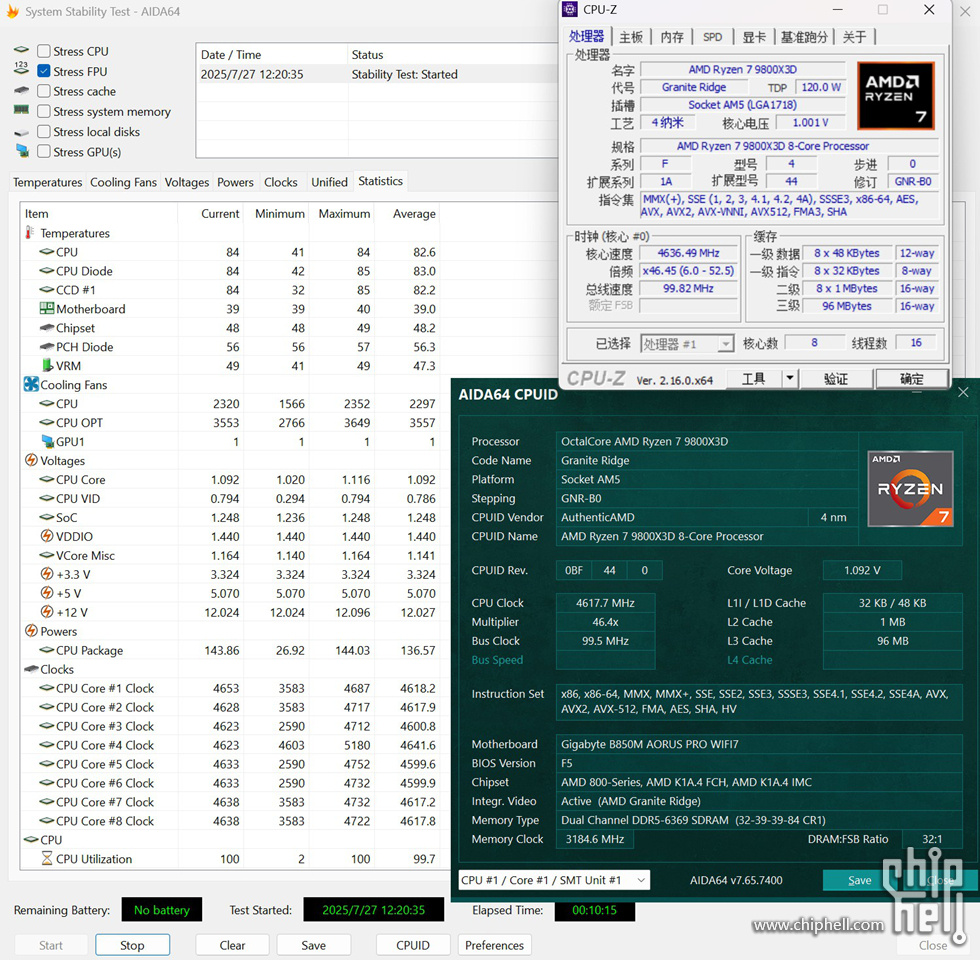Click the +3.3 V voltage icon
980x960 pixels.
46,574
